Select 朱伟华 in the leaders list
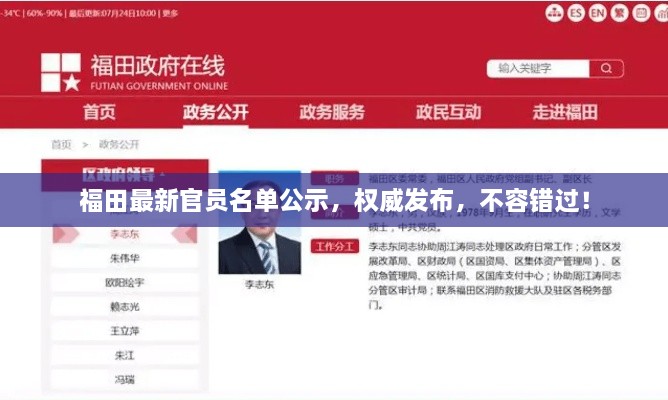This screenshot has height=400, width=668. [x=125, y=258]
